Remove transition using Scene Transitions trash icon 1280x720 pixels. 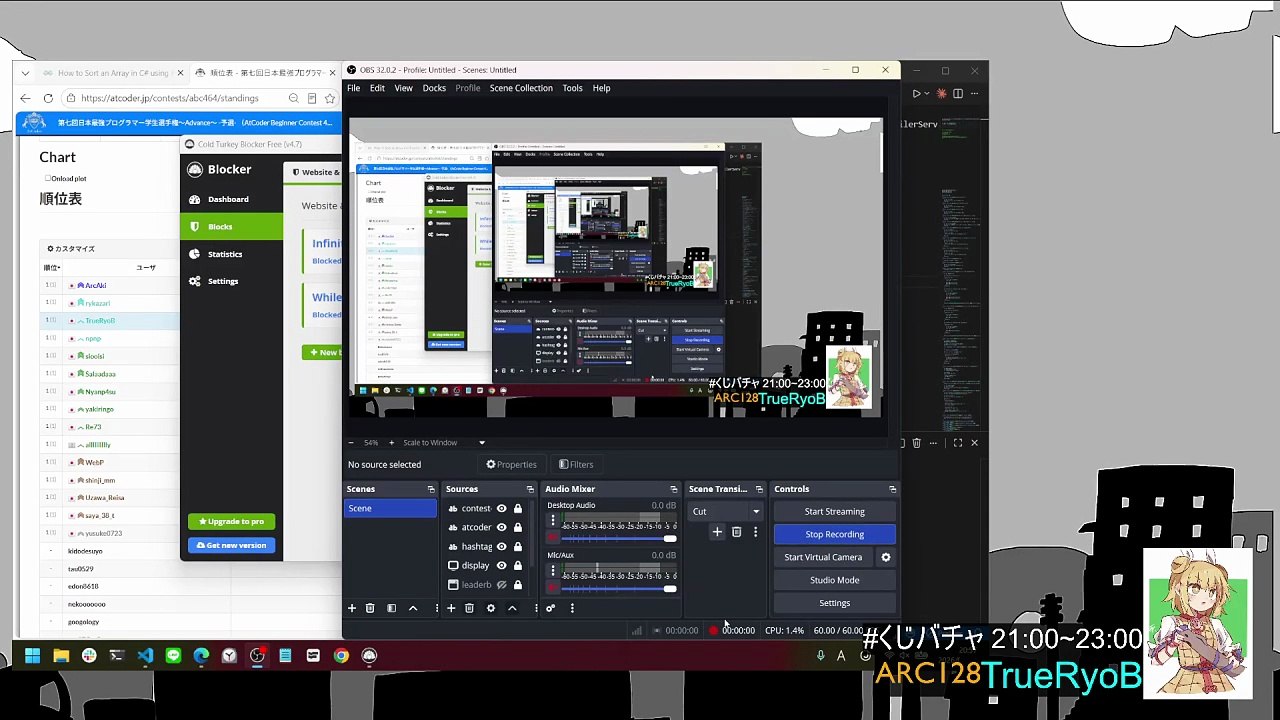coord(737,532)
